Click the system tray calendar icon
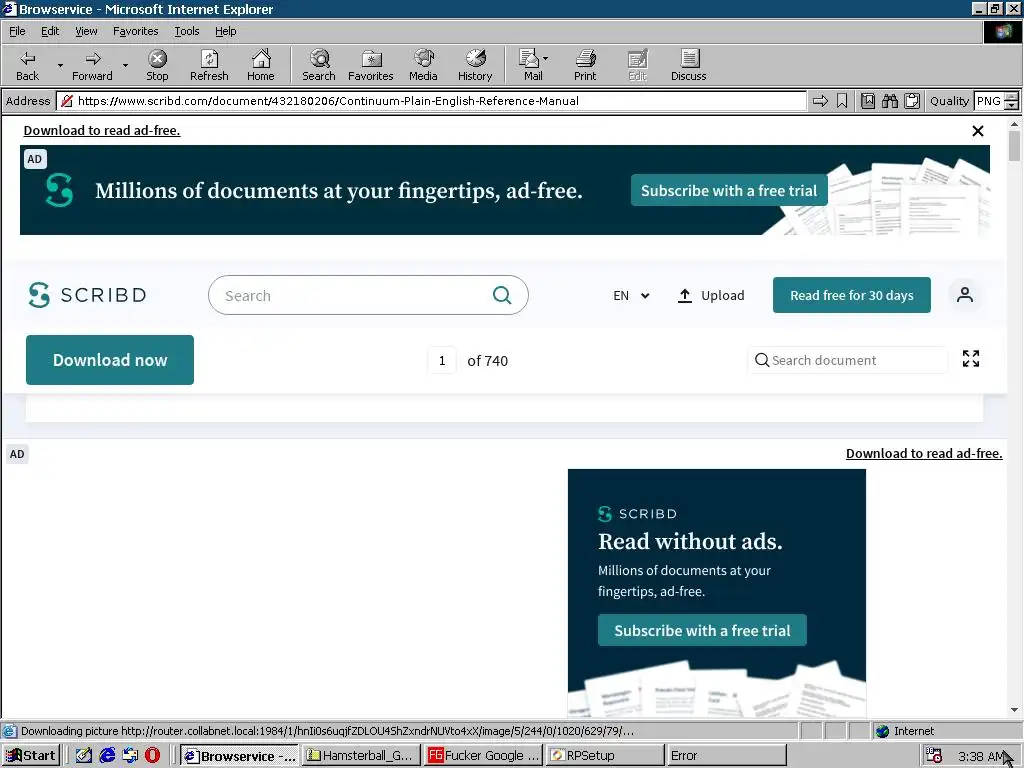 point(934,756)
